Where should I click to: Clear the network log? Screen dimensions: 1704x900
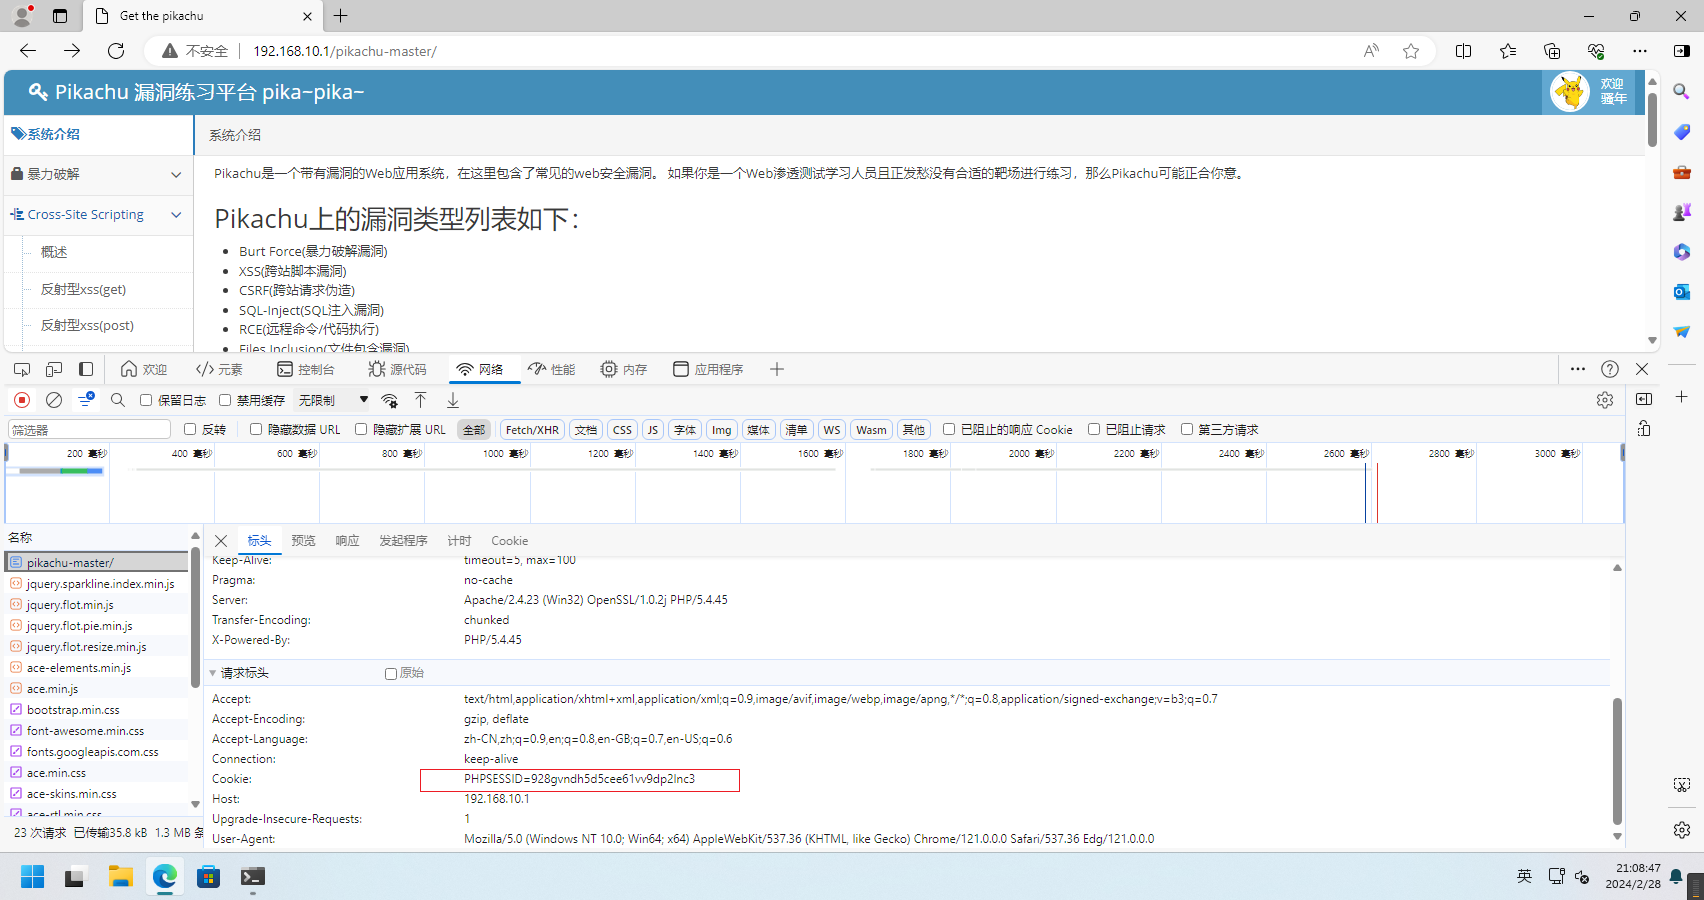(x=54, y=400)
